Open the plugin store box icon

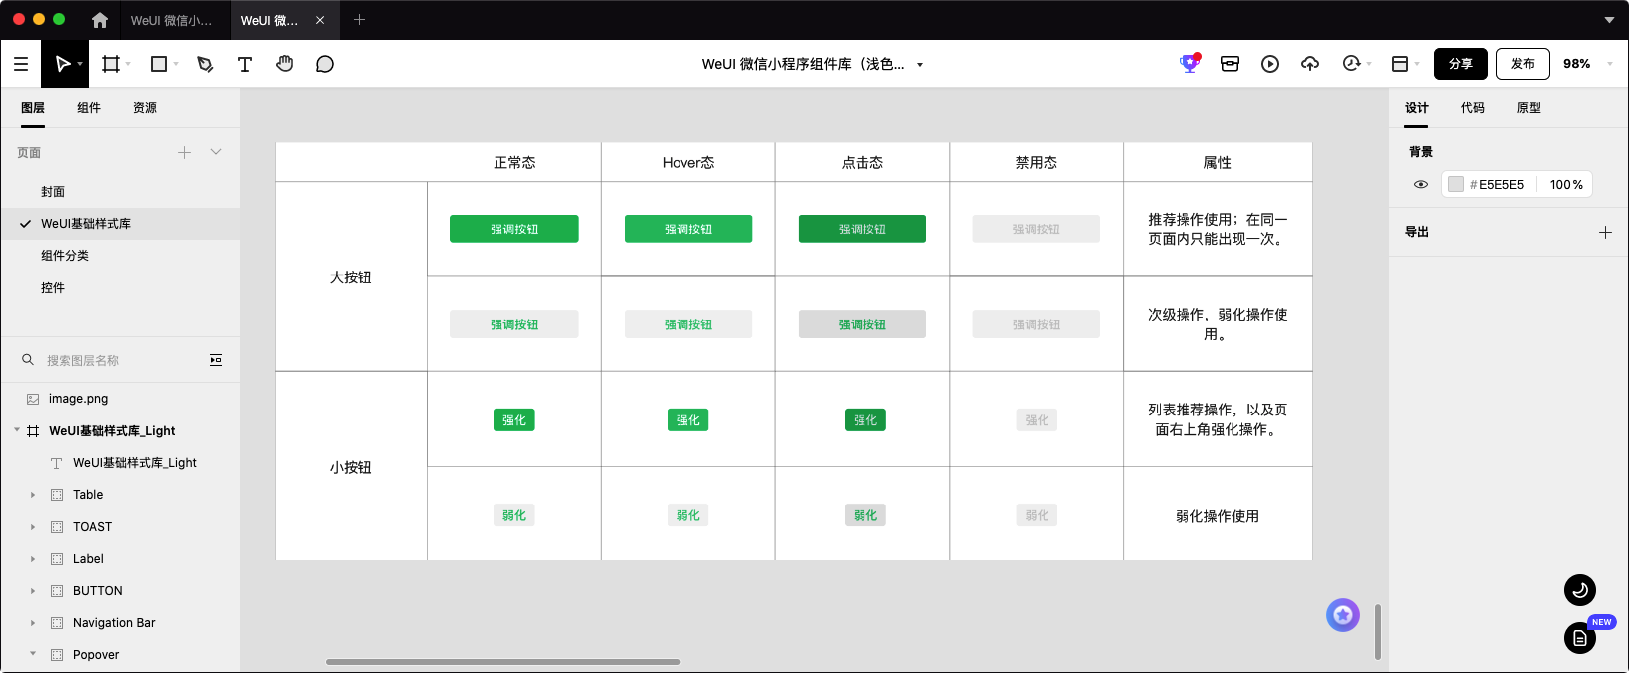click(x=1230, y=64)
